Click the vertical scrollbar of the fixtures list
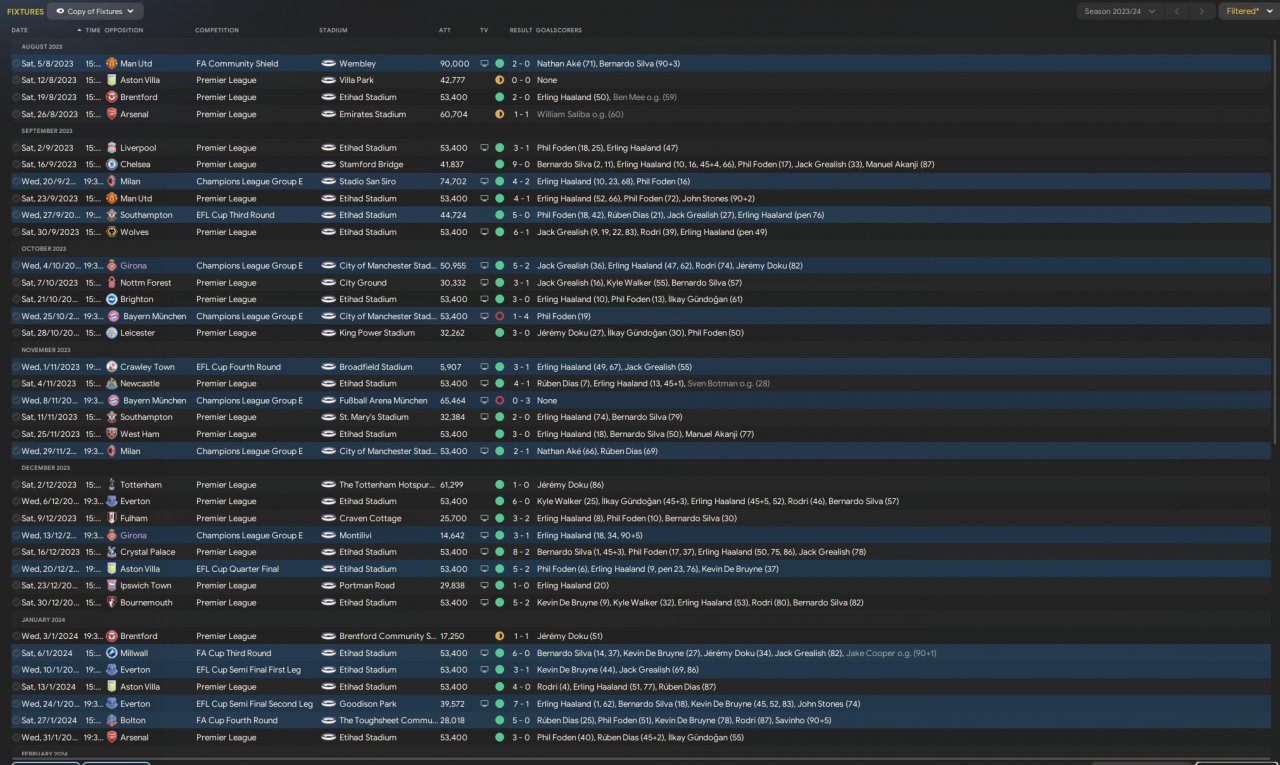The width and height of the screenshot is (1280, 765). (1275, 240)
